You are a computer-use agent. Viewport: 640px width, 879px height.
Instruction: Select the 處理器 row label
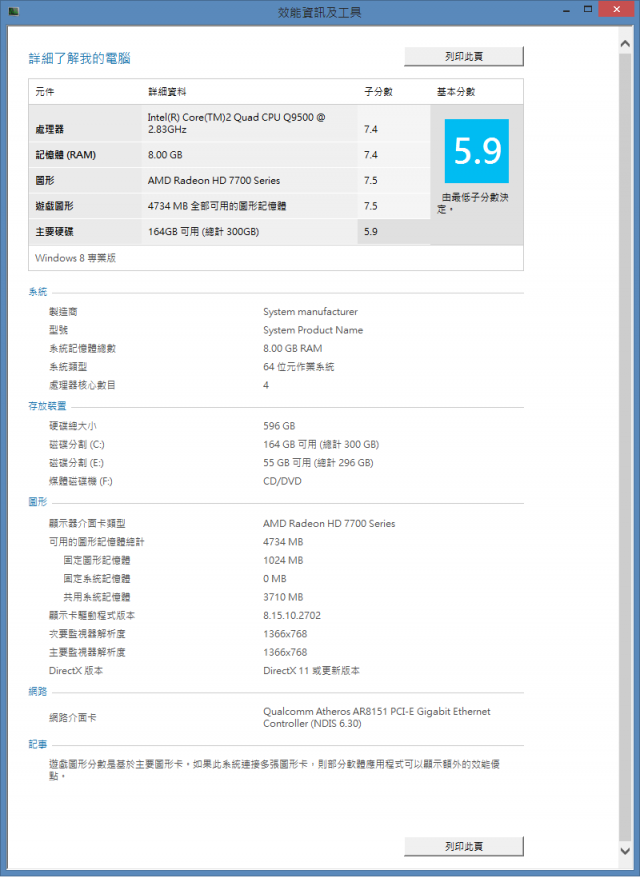click(49, 129)
